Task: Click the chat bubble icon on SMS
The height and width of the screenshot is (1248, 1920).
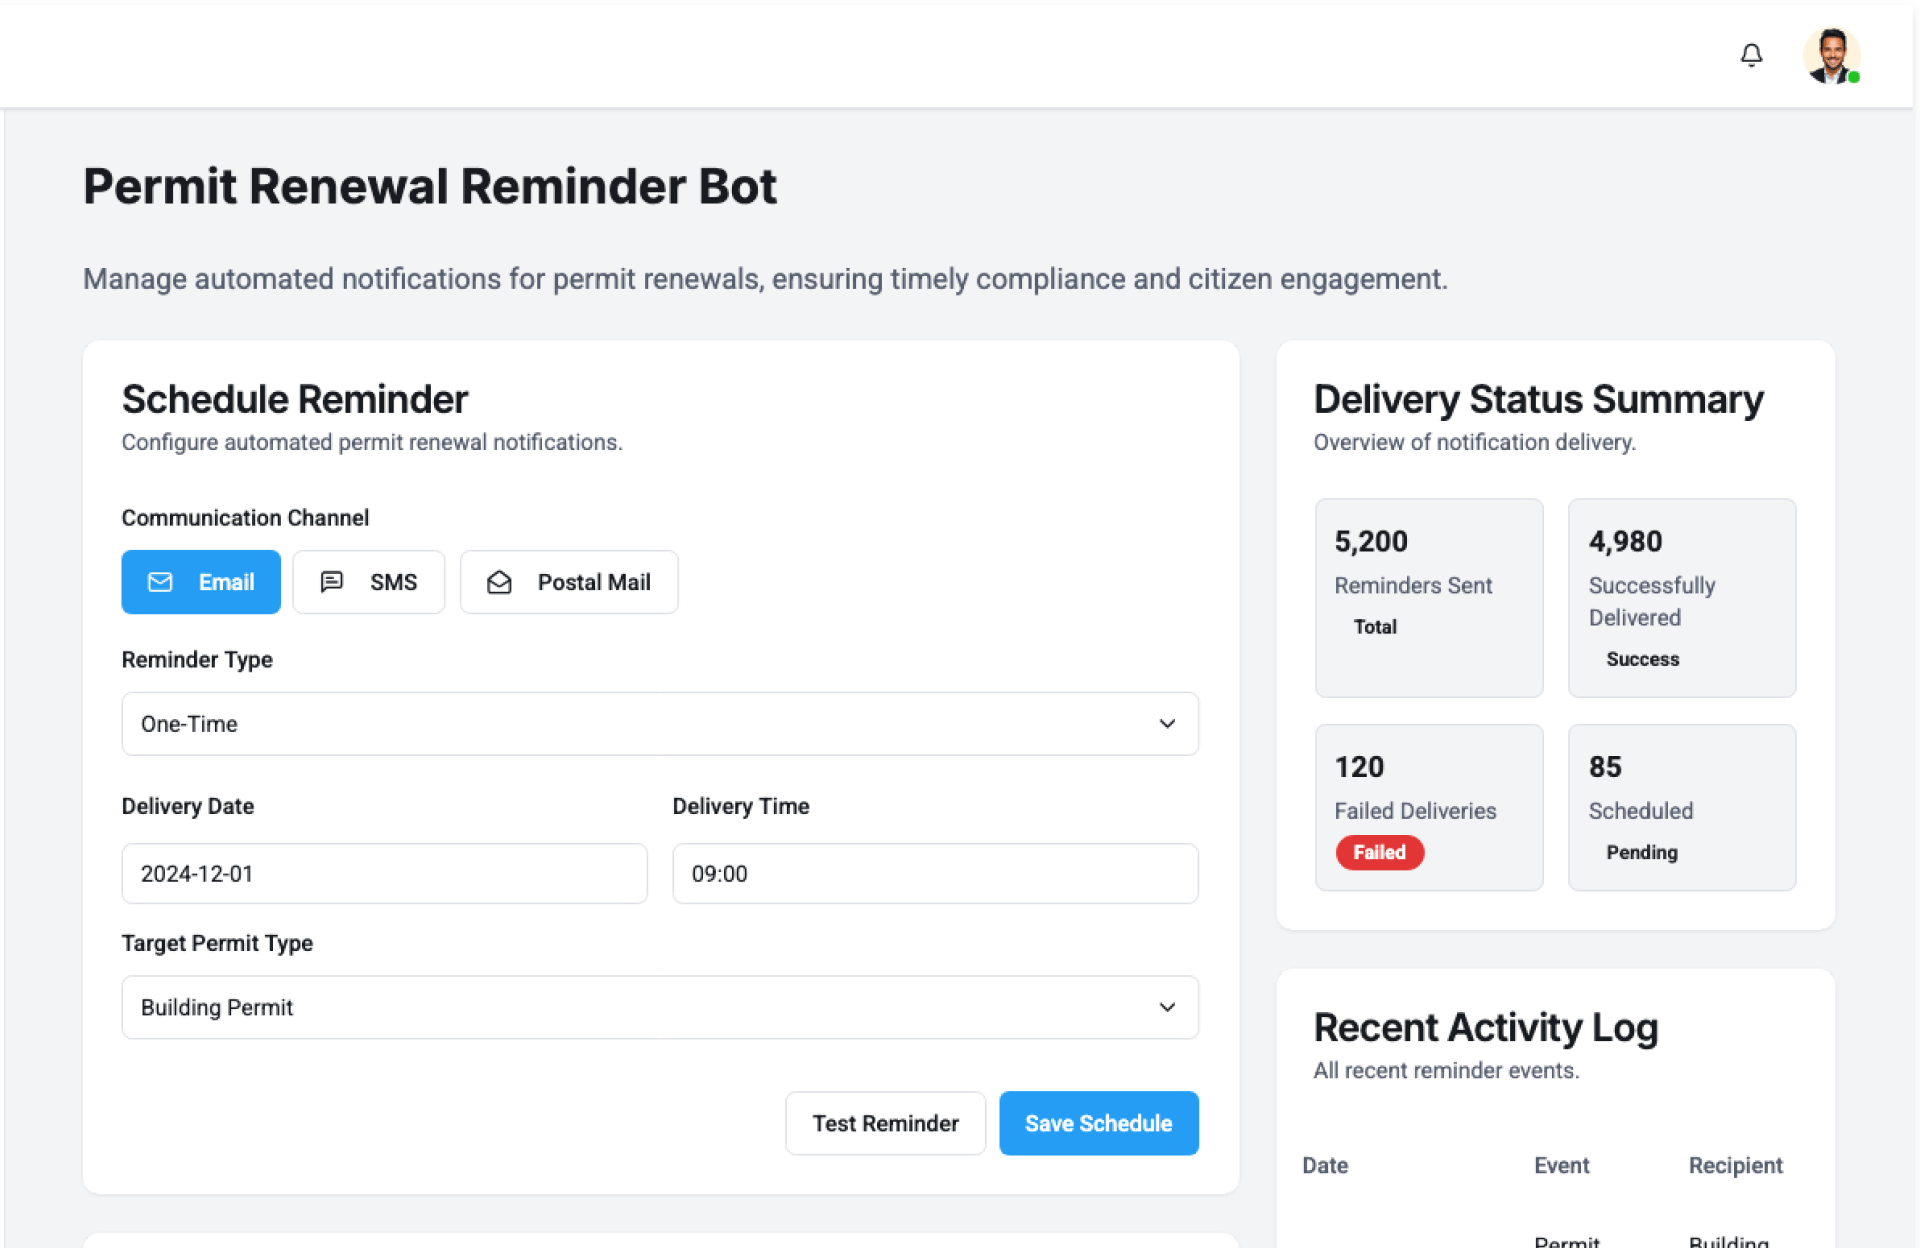Action: (x=332, y=582)
